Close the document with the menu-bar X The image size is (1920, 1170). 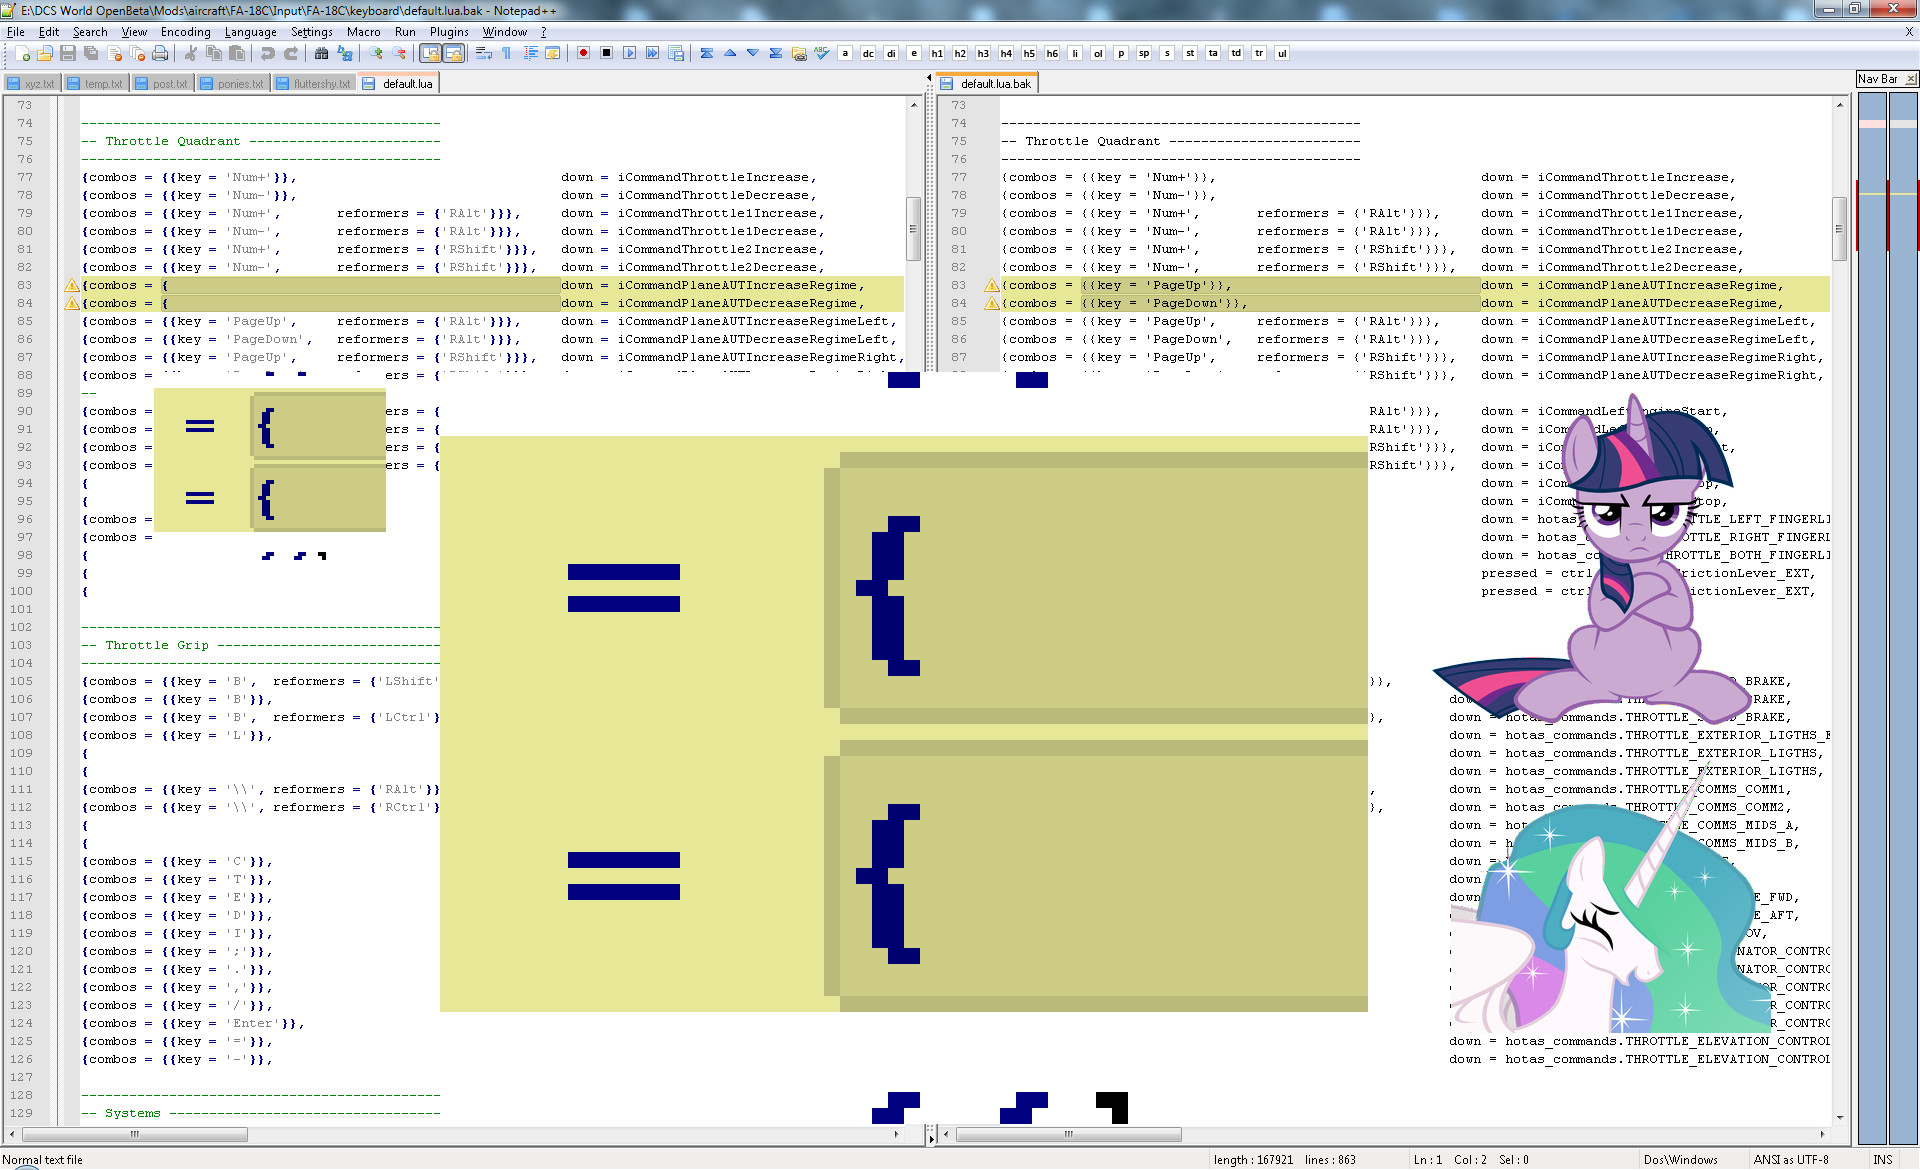point(1909,32)
